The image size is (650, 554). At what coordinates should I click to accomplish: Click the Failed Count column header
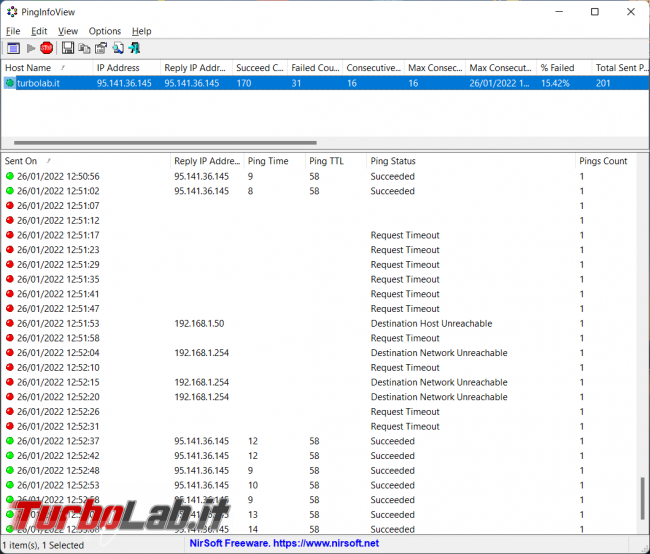[x=315, y=68]
